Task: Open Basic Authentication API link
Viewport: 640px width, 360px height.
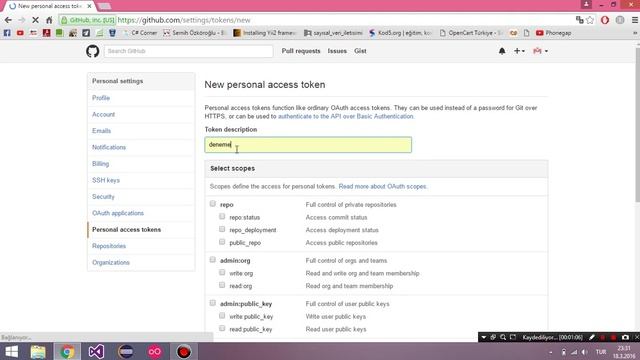Action: (x=346, y=116)
